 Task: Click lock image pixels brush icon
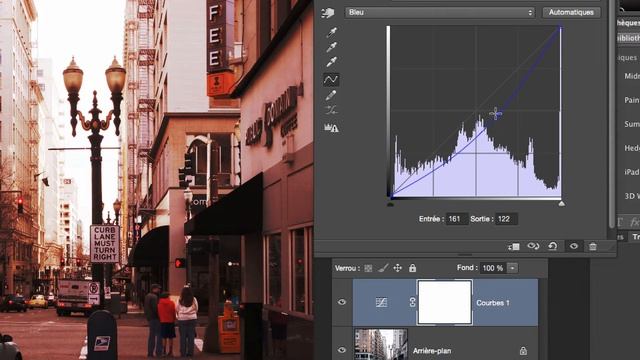coord(383,268)
